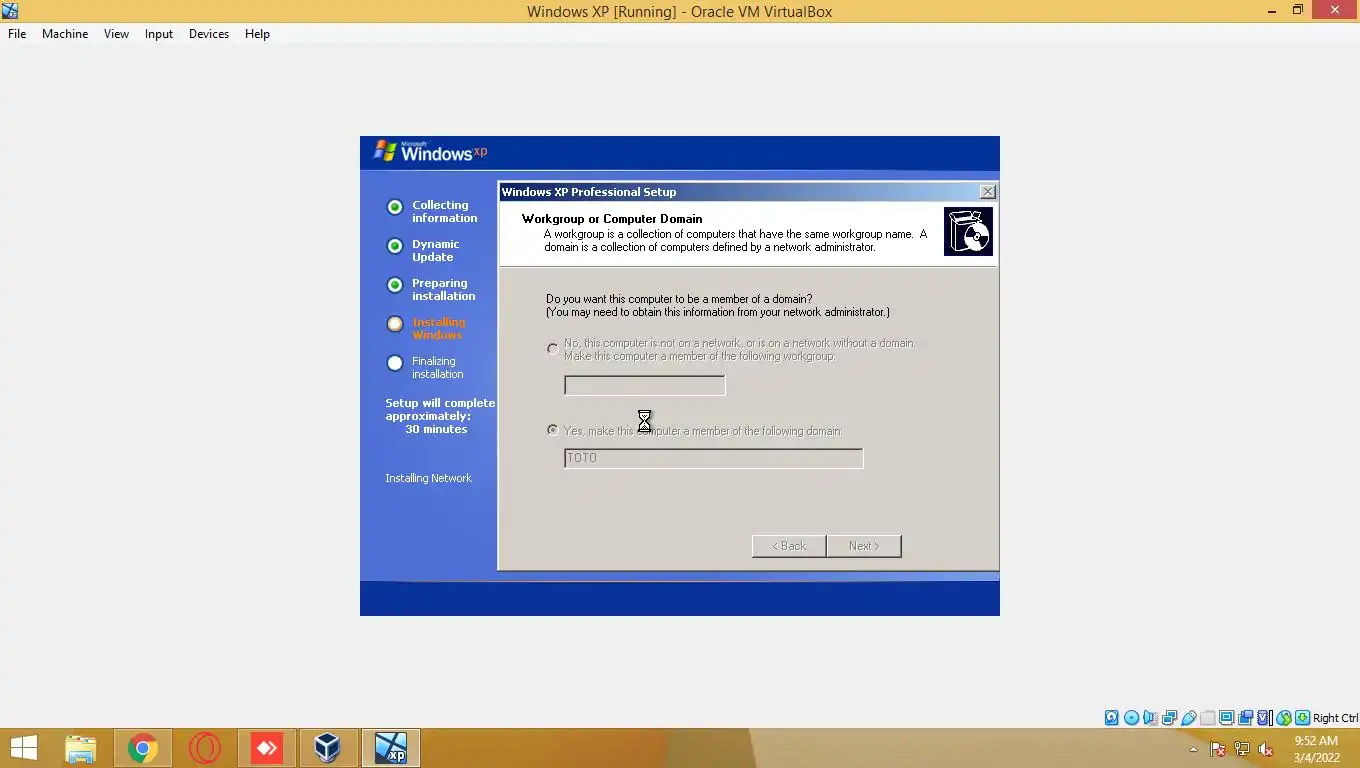The height and width of the screenshot is (768, 1360).
Task: Show hidden system tray icons
Action: pyautogui.click(x=1193, y=749)
